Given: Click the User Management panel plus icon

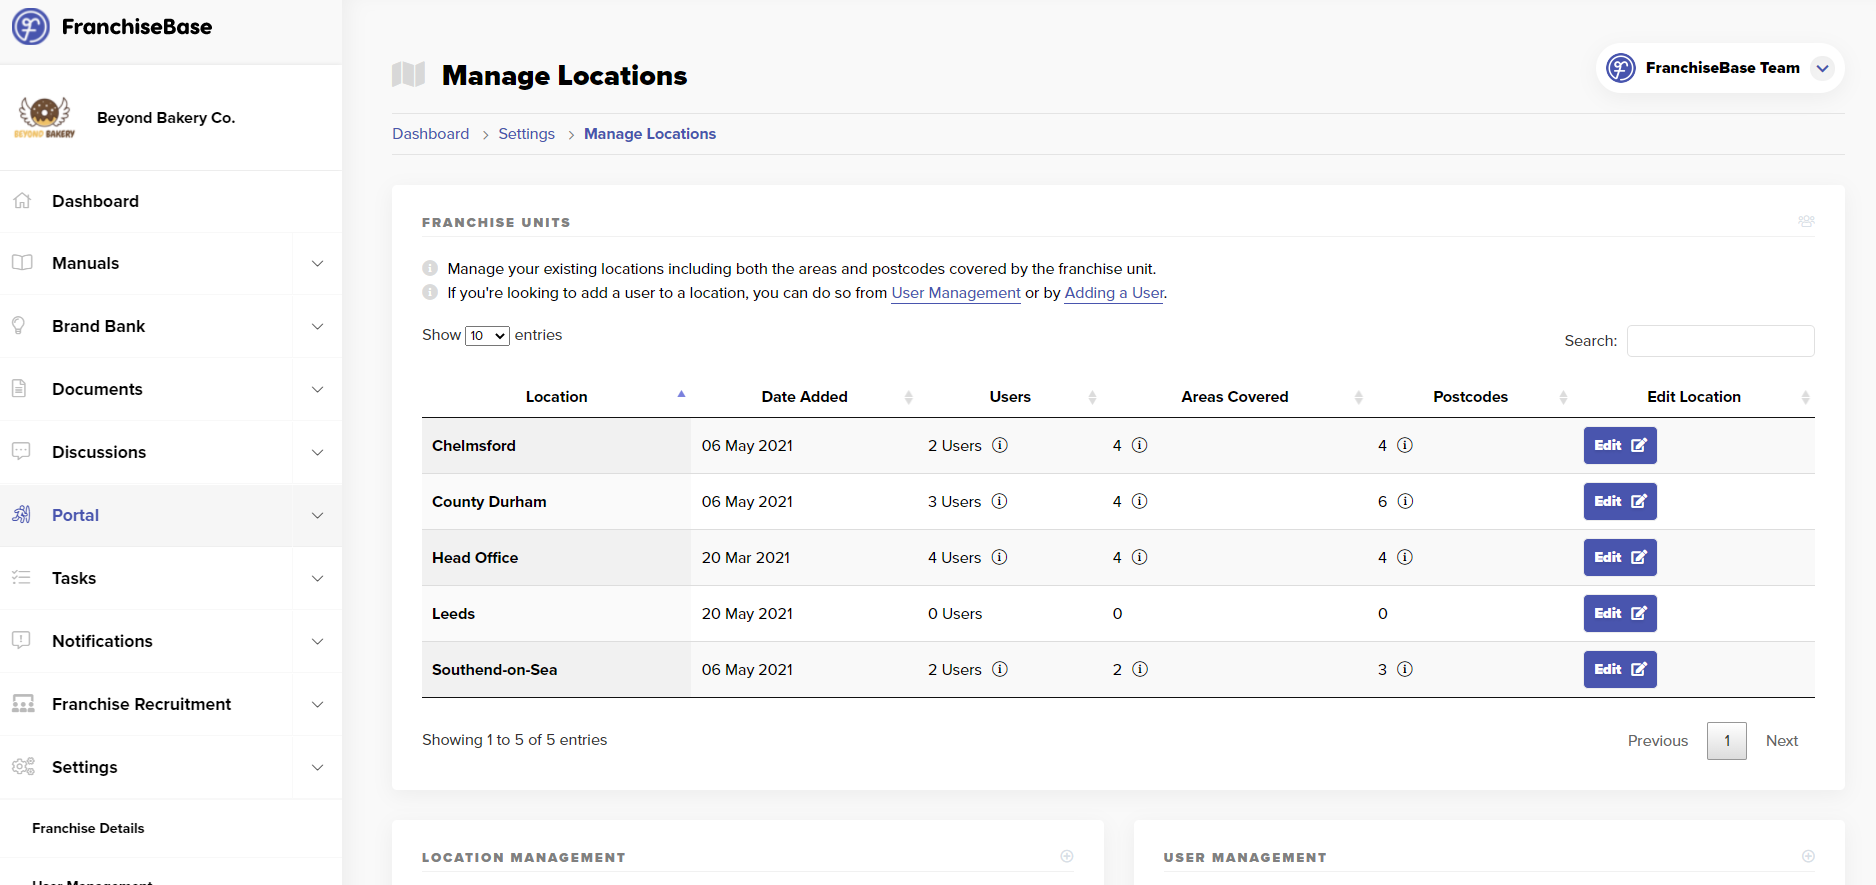Looking at the screenshot, I should coord(1808,856).
